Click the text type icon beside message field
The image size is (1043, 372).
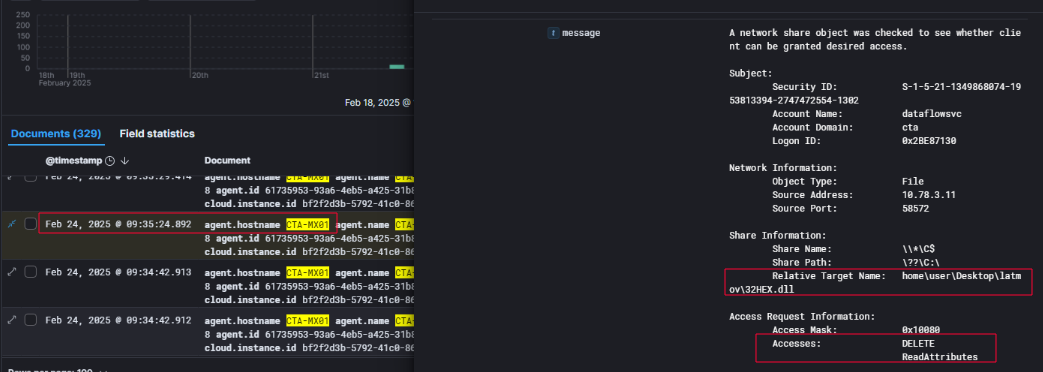click(x=553, y=32)
